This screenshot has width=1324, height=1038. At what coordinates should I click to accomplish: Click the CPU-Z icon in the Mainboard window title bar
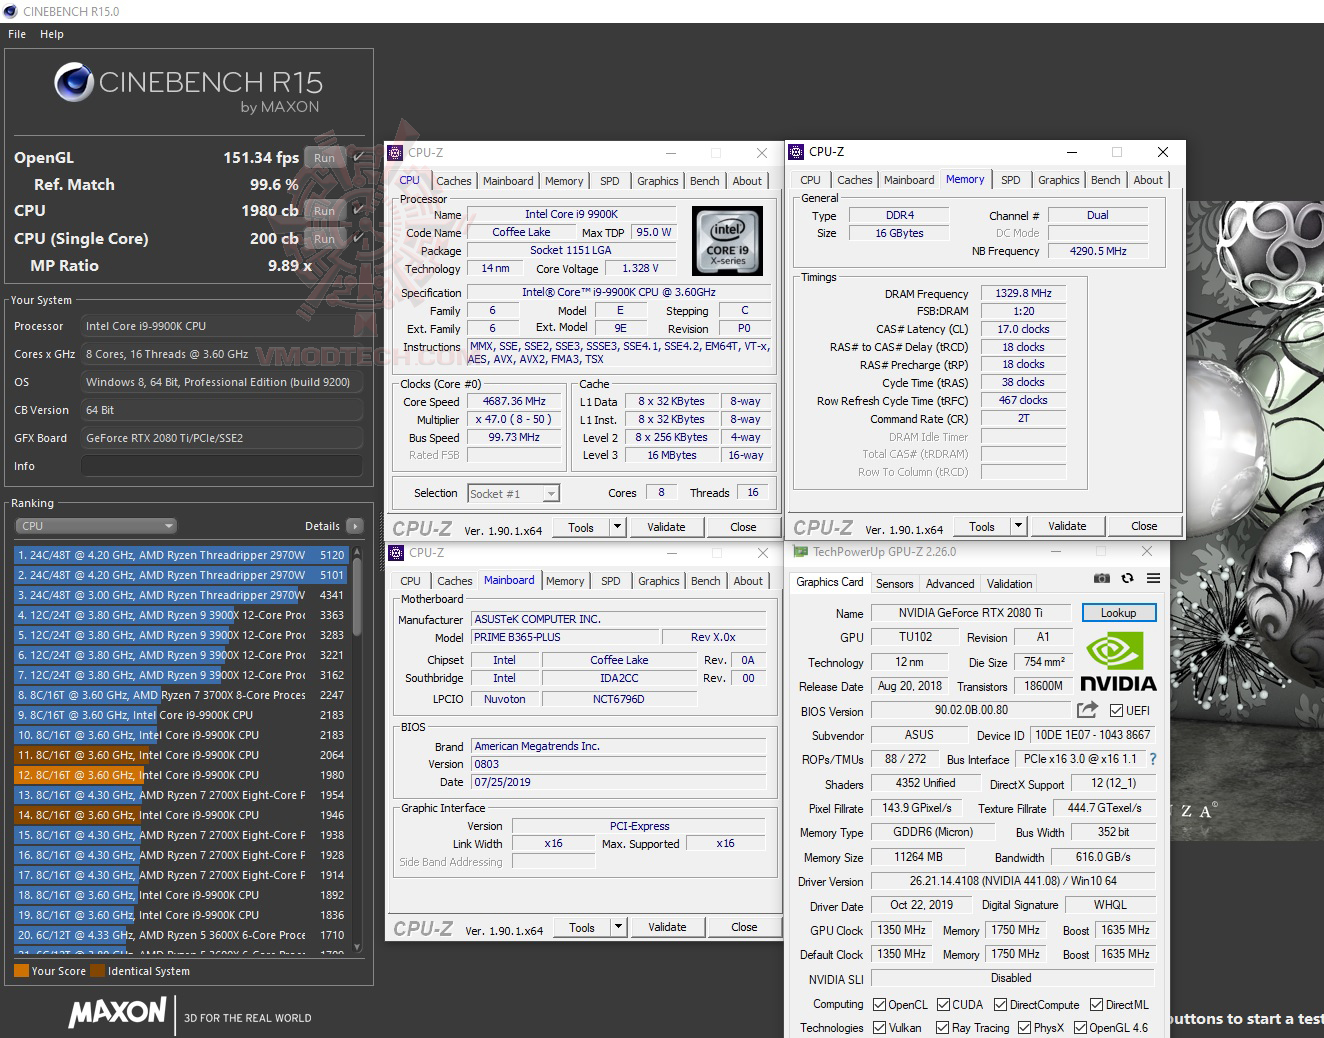pyautogui.click(x=397, y=553)
